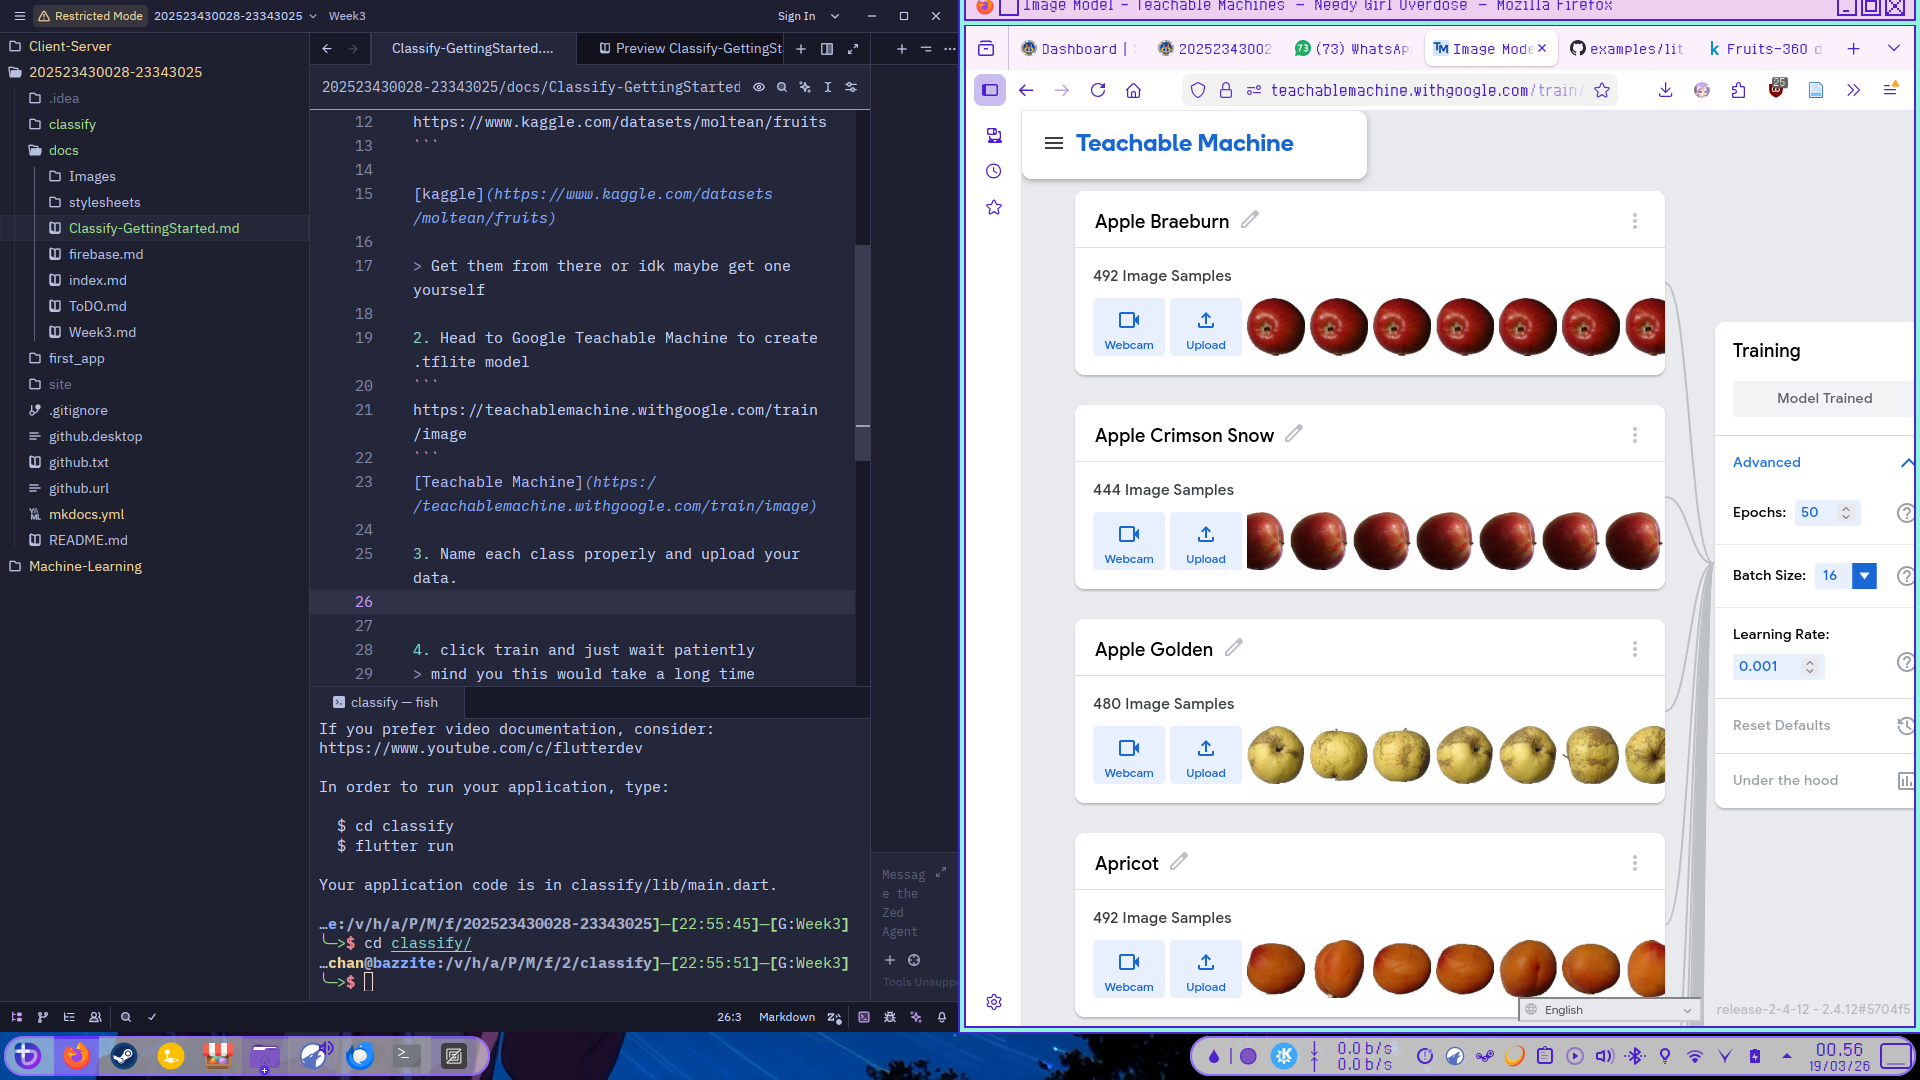Open the Batch Size dropdown
The width and height of the screenshot is (1920, 1080).
pyautogui.click(x=1864, y=575)
